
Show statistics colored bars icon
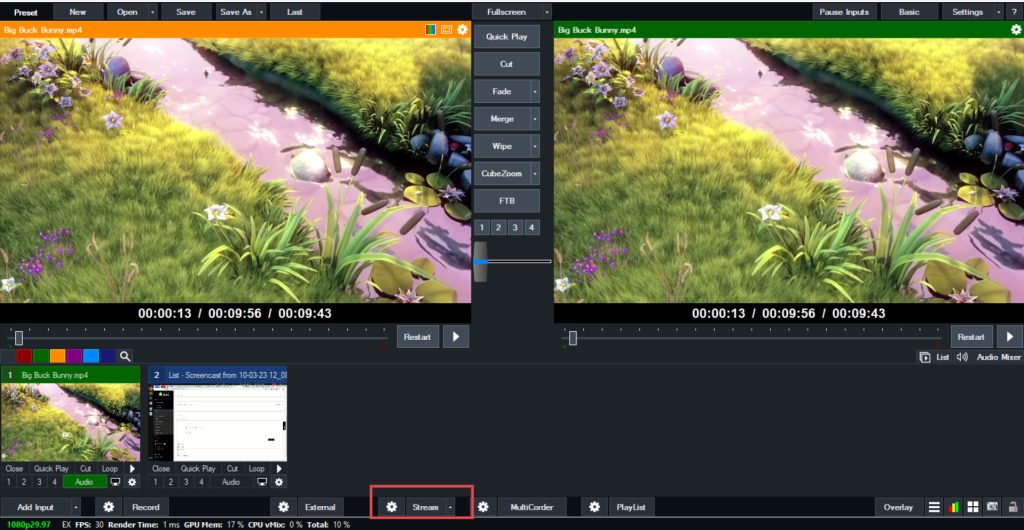(954, 507)
